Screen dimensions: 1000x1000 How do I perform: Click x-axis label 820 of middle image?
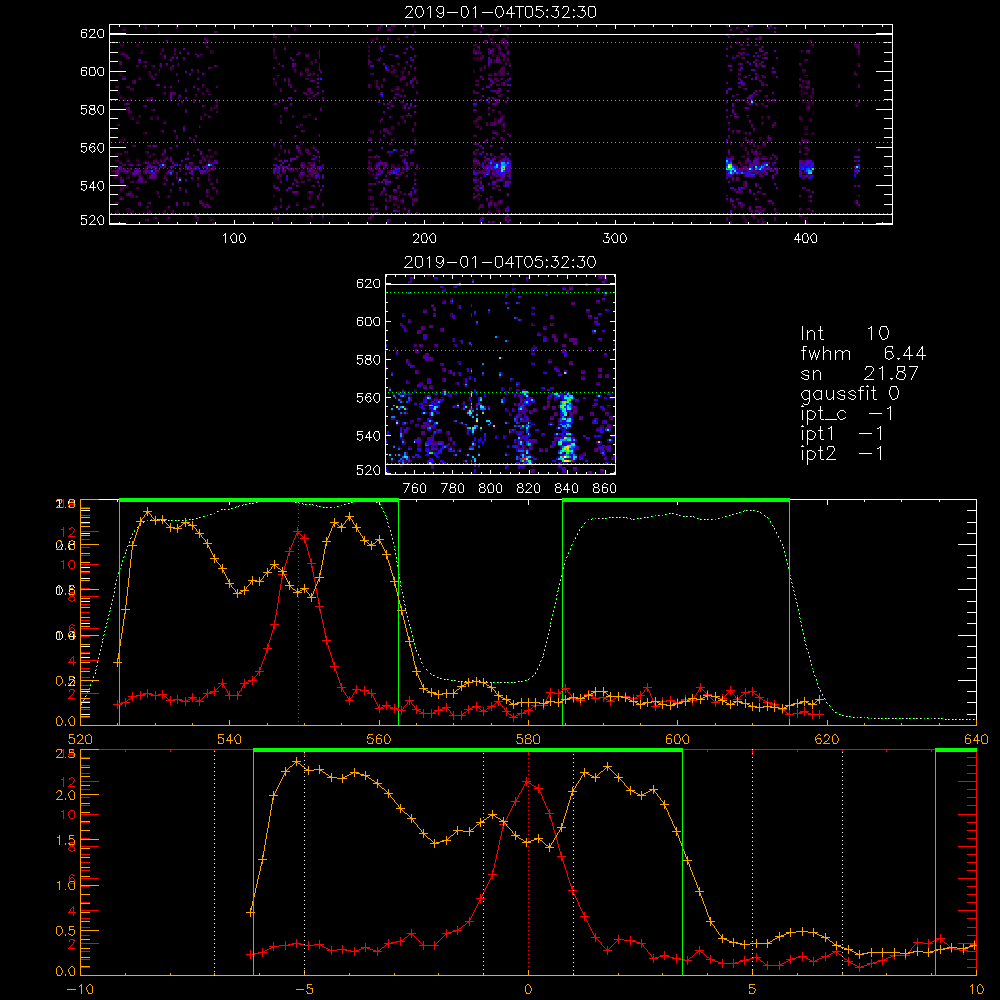[x=528, y=489]
